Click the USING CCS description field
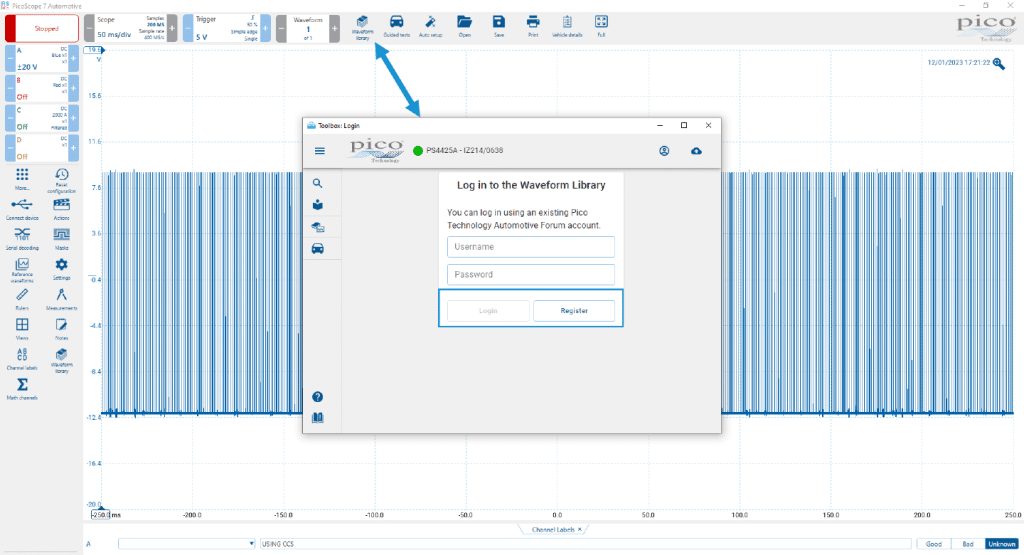This screenshot has width=1024, height=555. [x=585, y=544]
